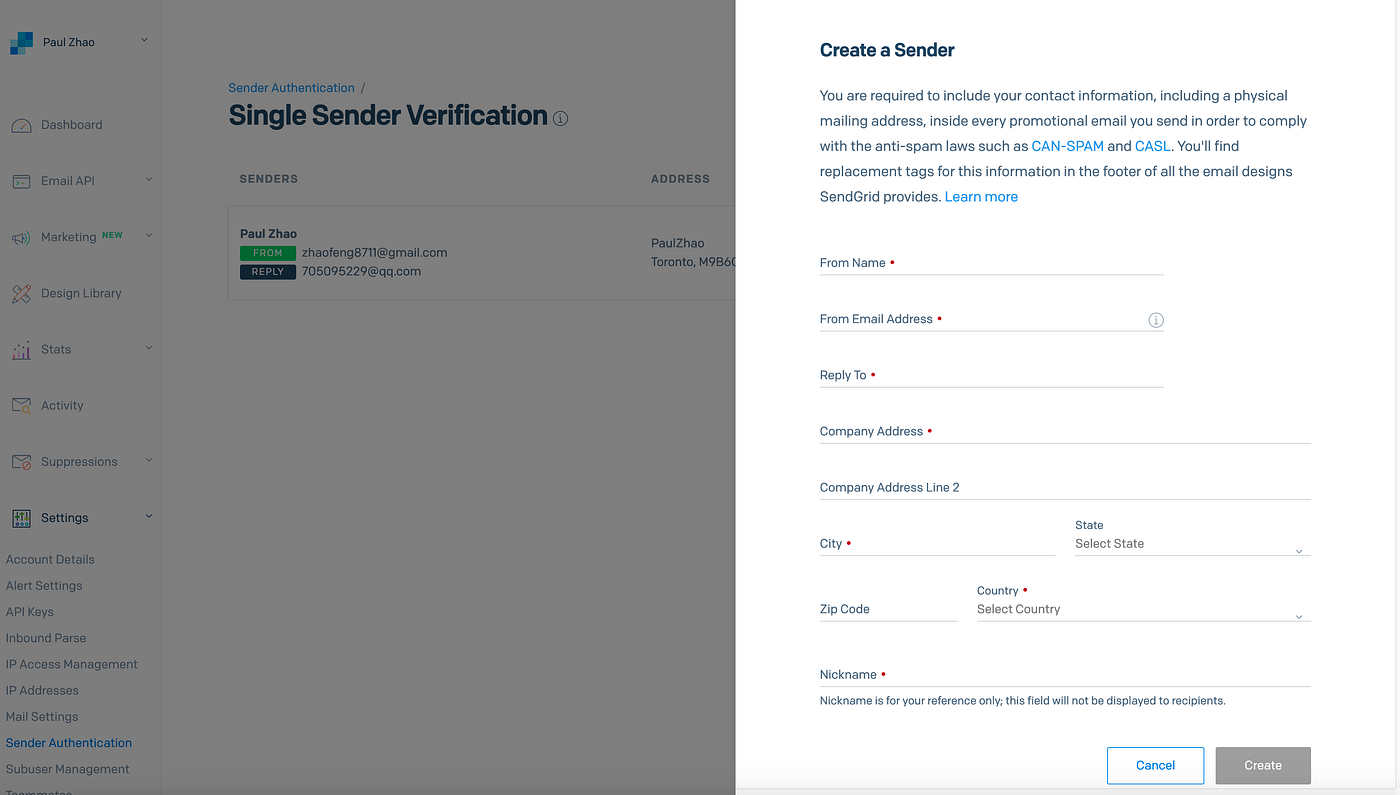Open Marketing via the megaphone icon

tap(22, 236)
